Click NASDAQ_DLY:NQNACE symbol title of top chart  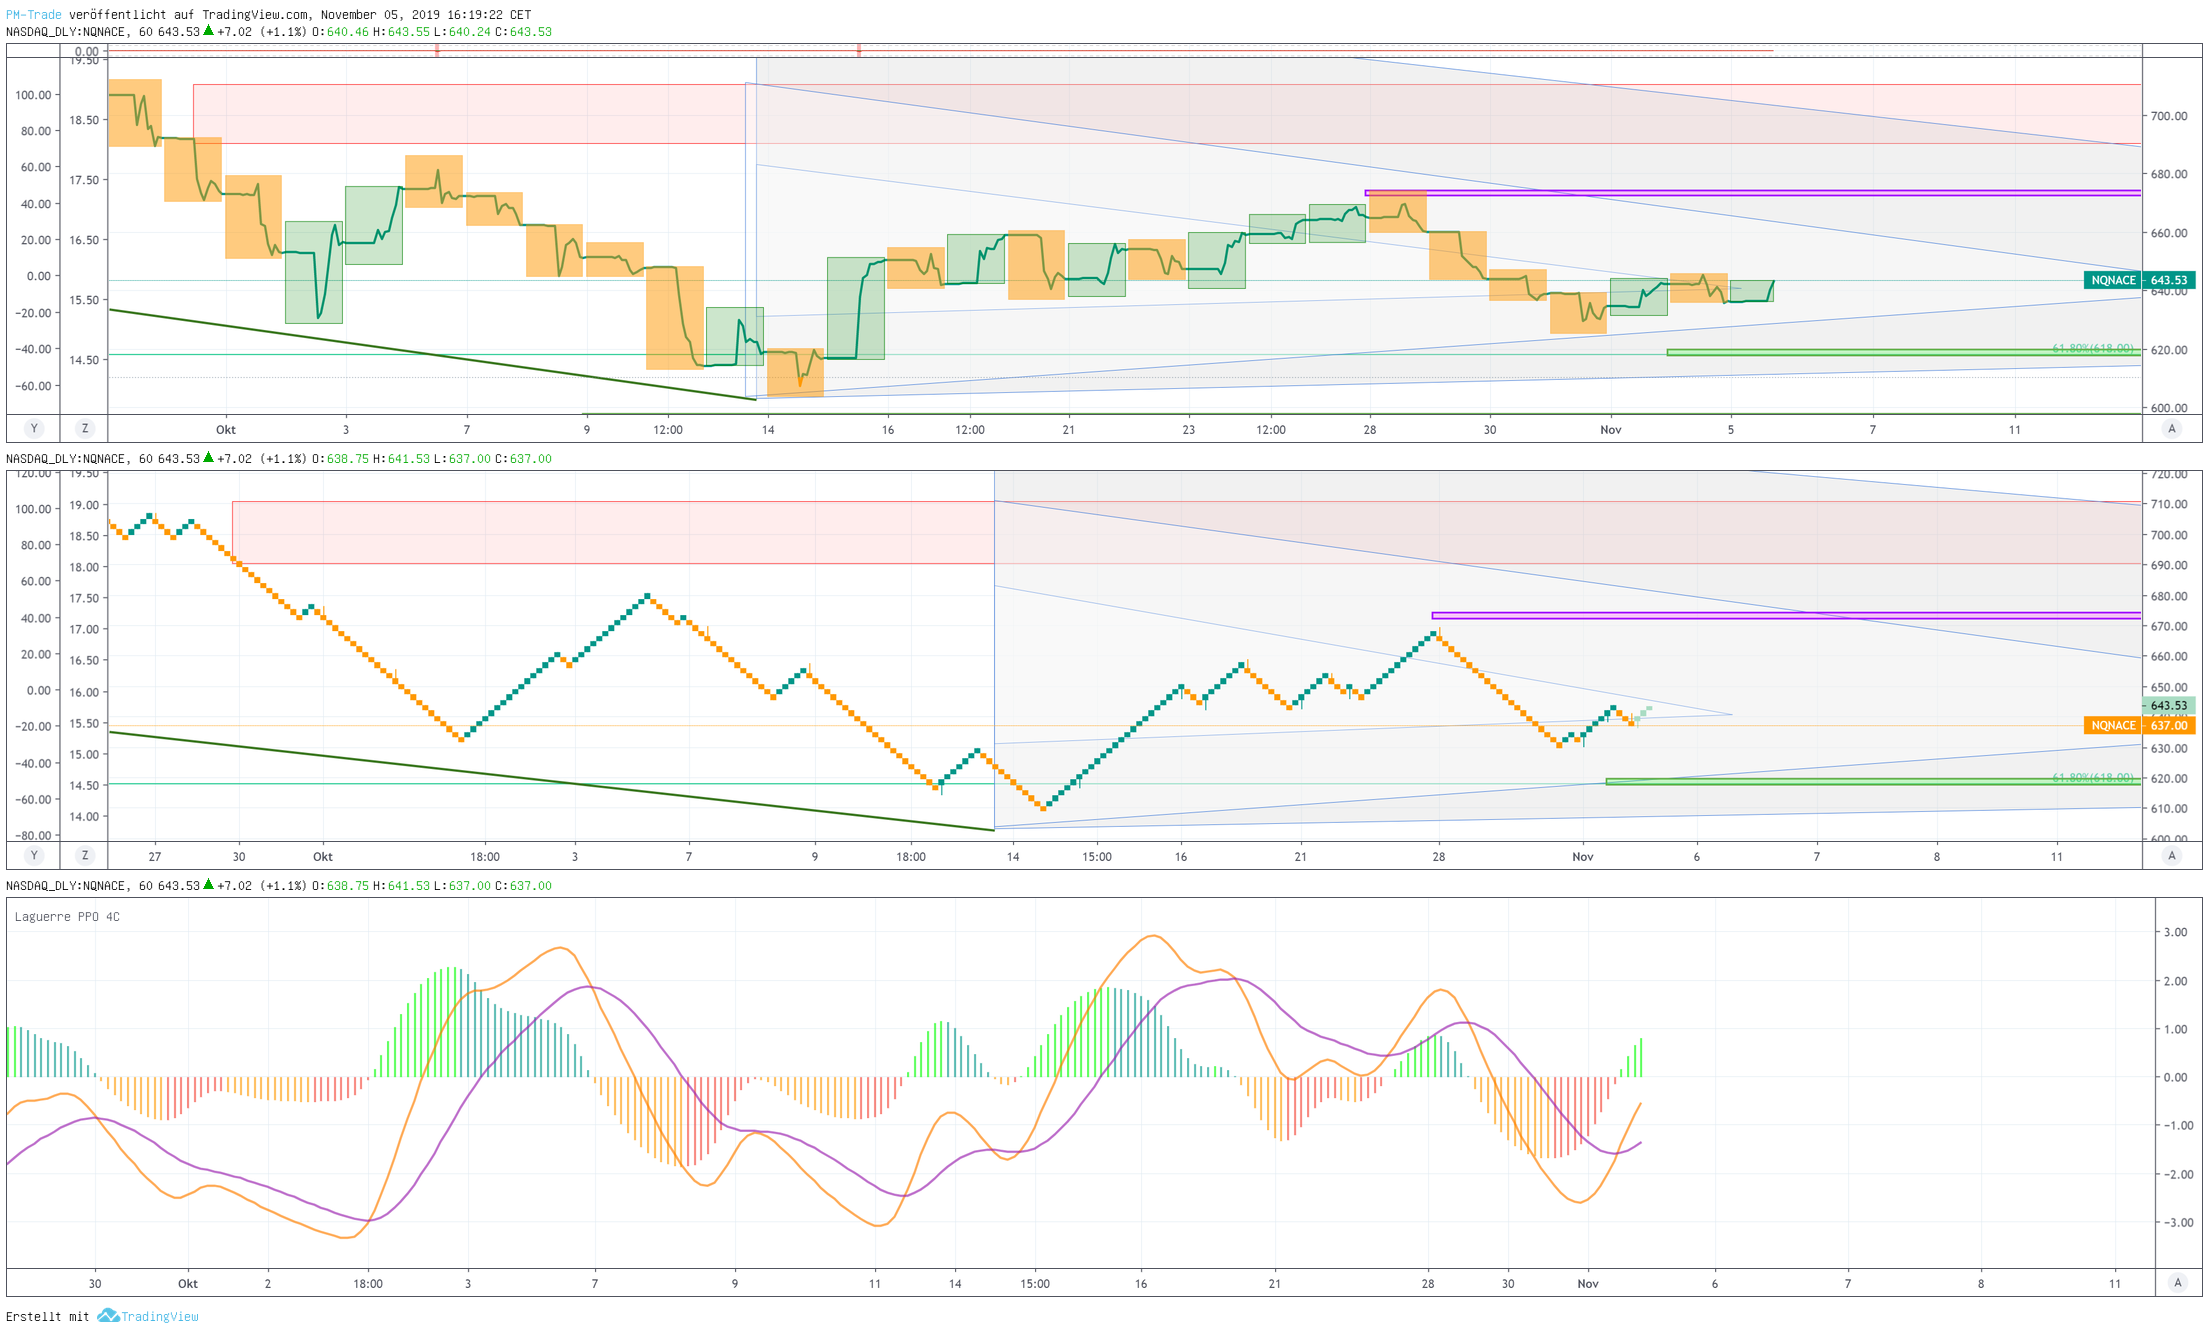pyautogui.click(x=66, y=32)
